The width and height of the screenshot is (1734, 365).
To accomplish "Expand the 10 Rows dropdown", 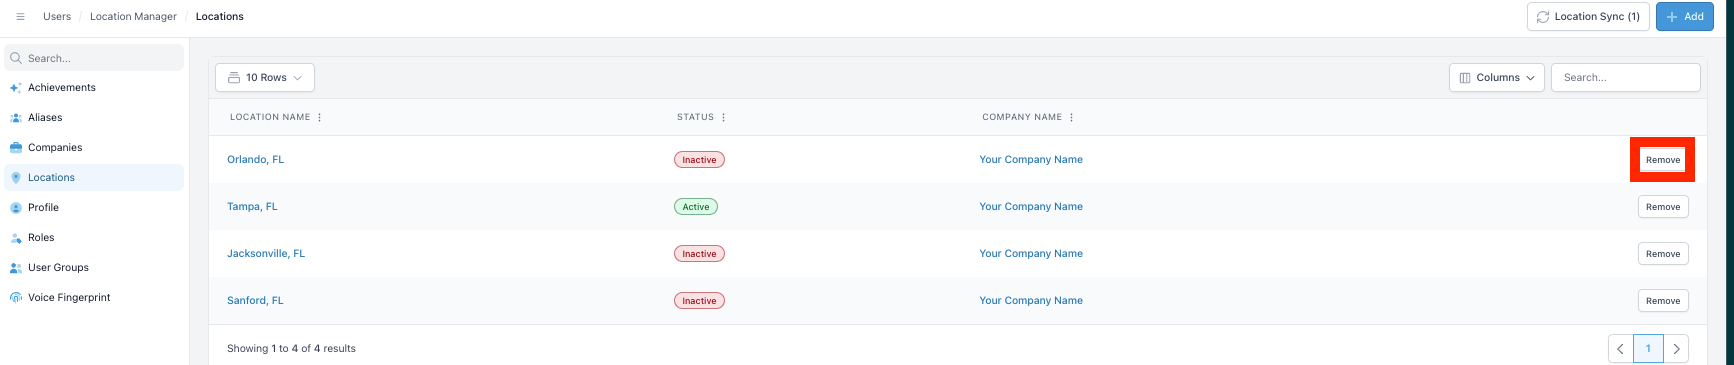I will coord(265,78).
